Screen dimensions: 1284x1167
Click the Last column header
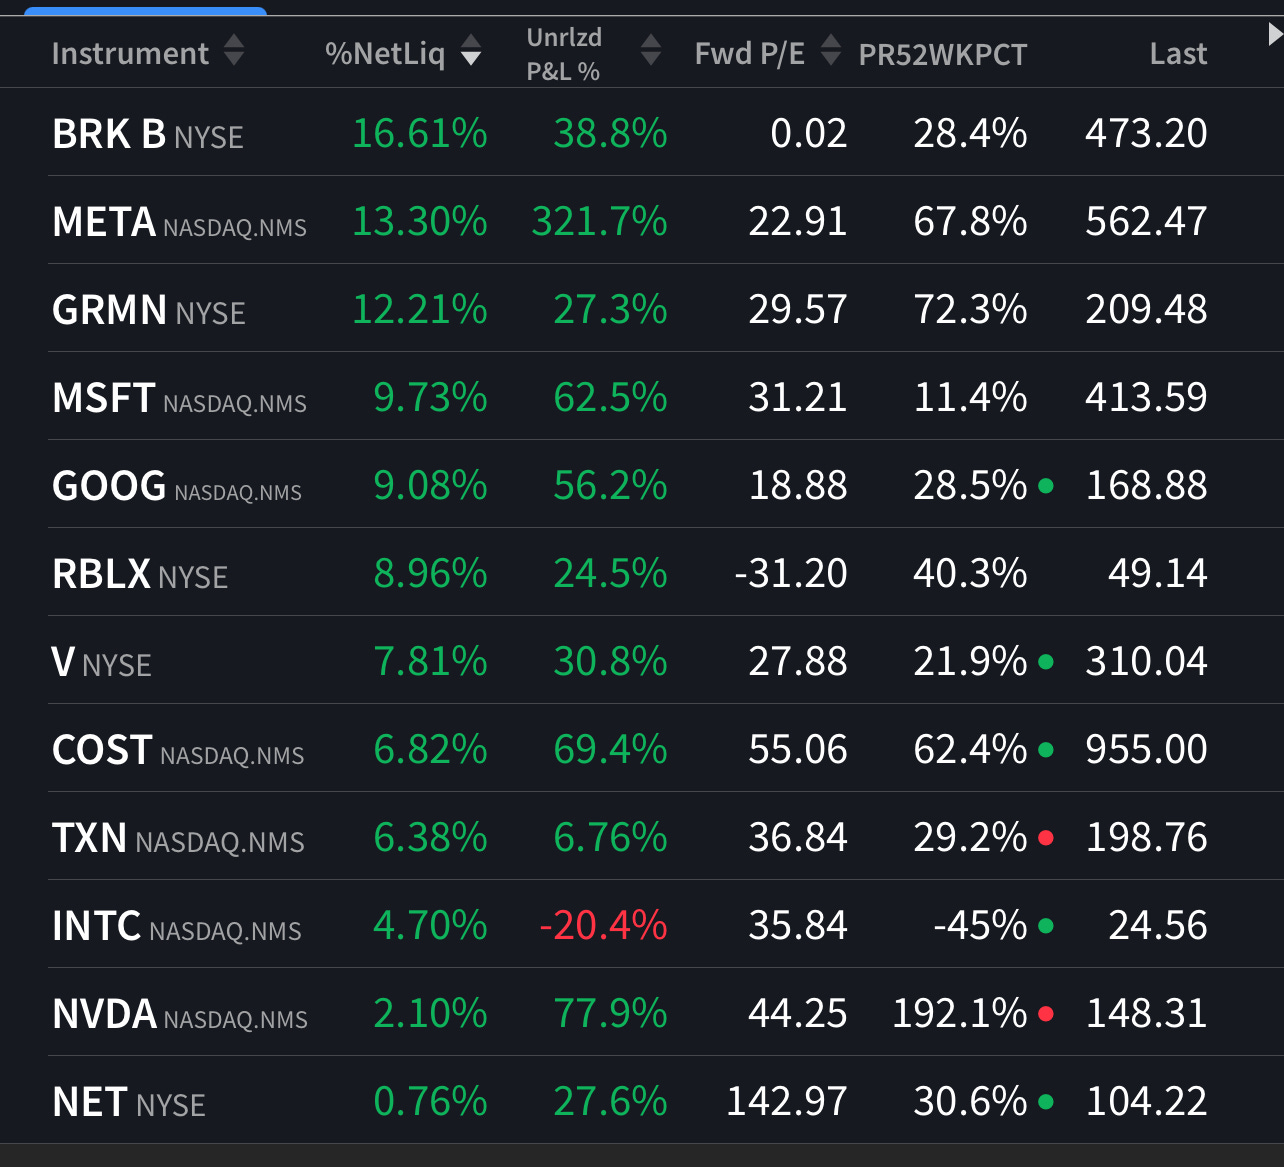click(1179, 53)
